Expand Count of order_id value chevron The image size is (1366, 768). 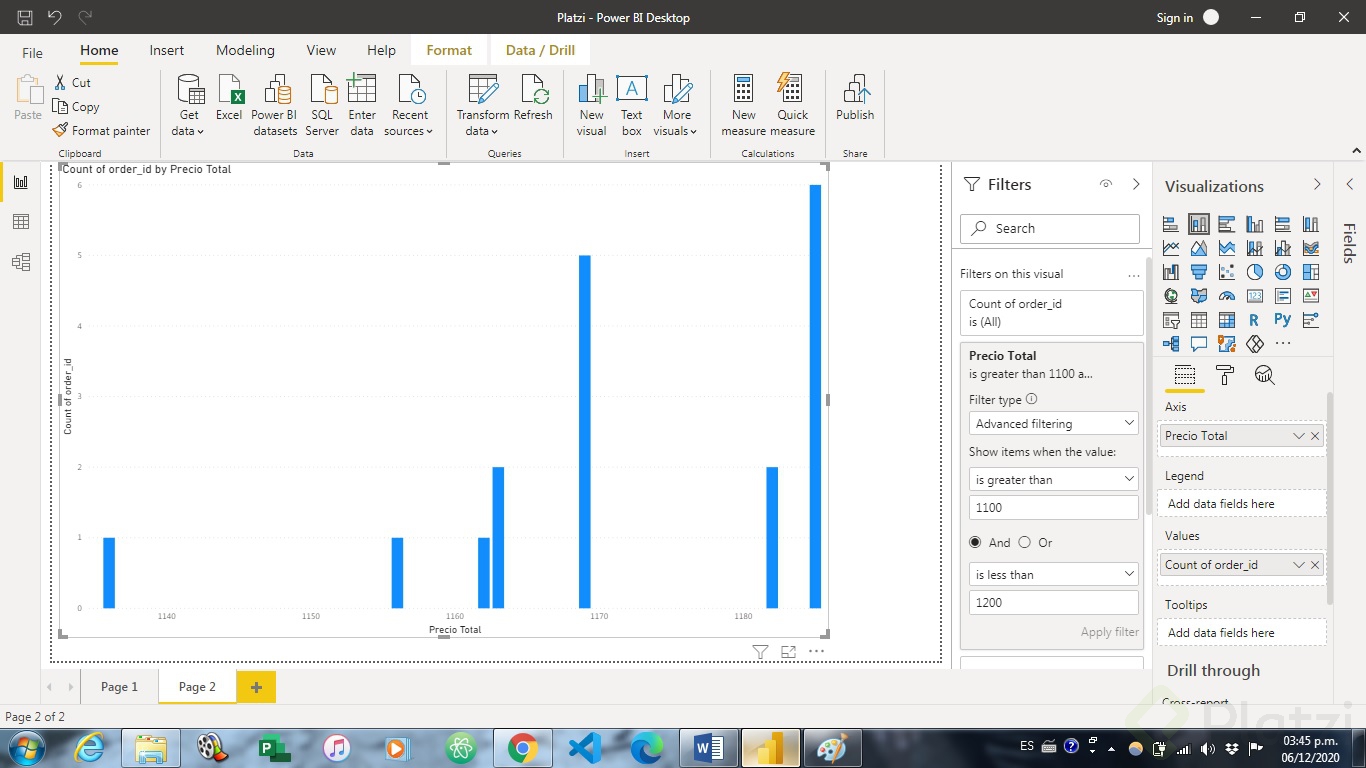1298,565
